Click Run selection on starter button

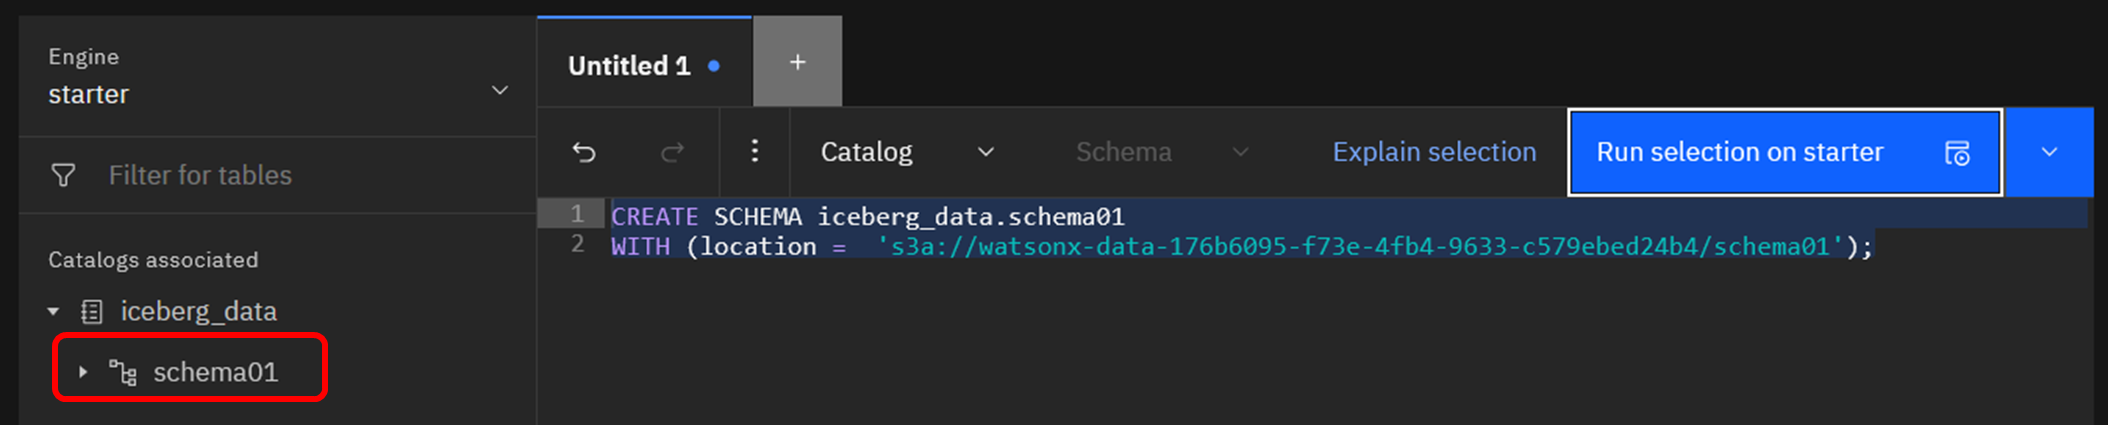(1740, 152)
